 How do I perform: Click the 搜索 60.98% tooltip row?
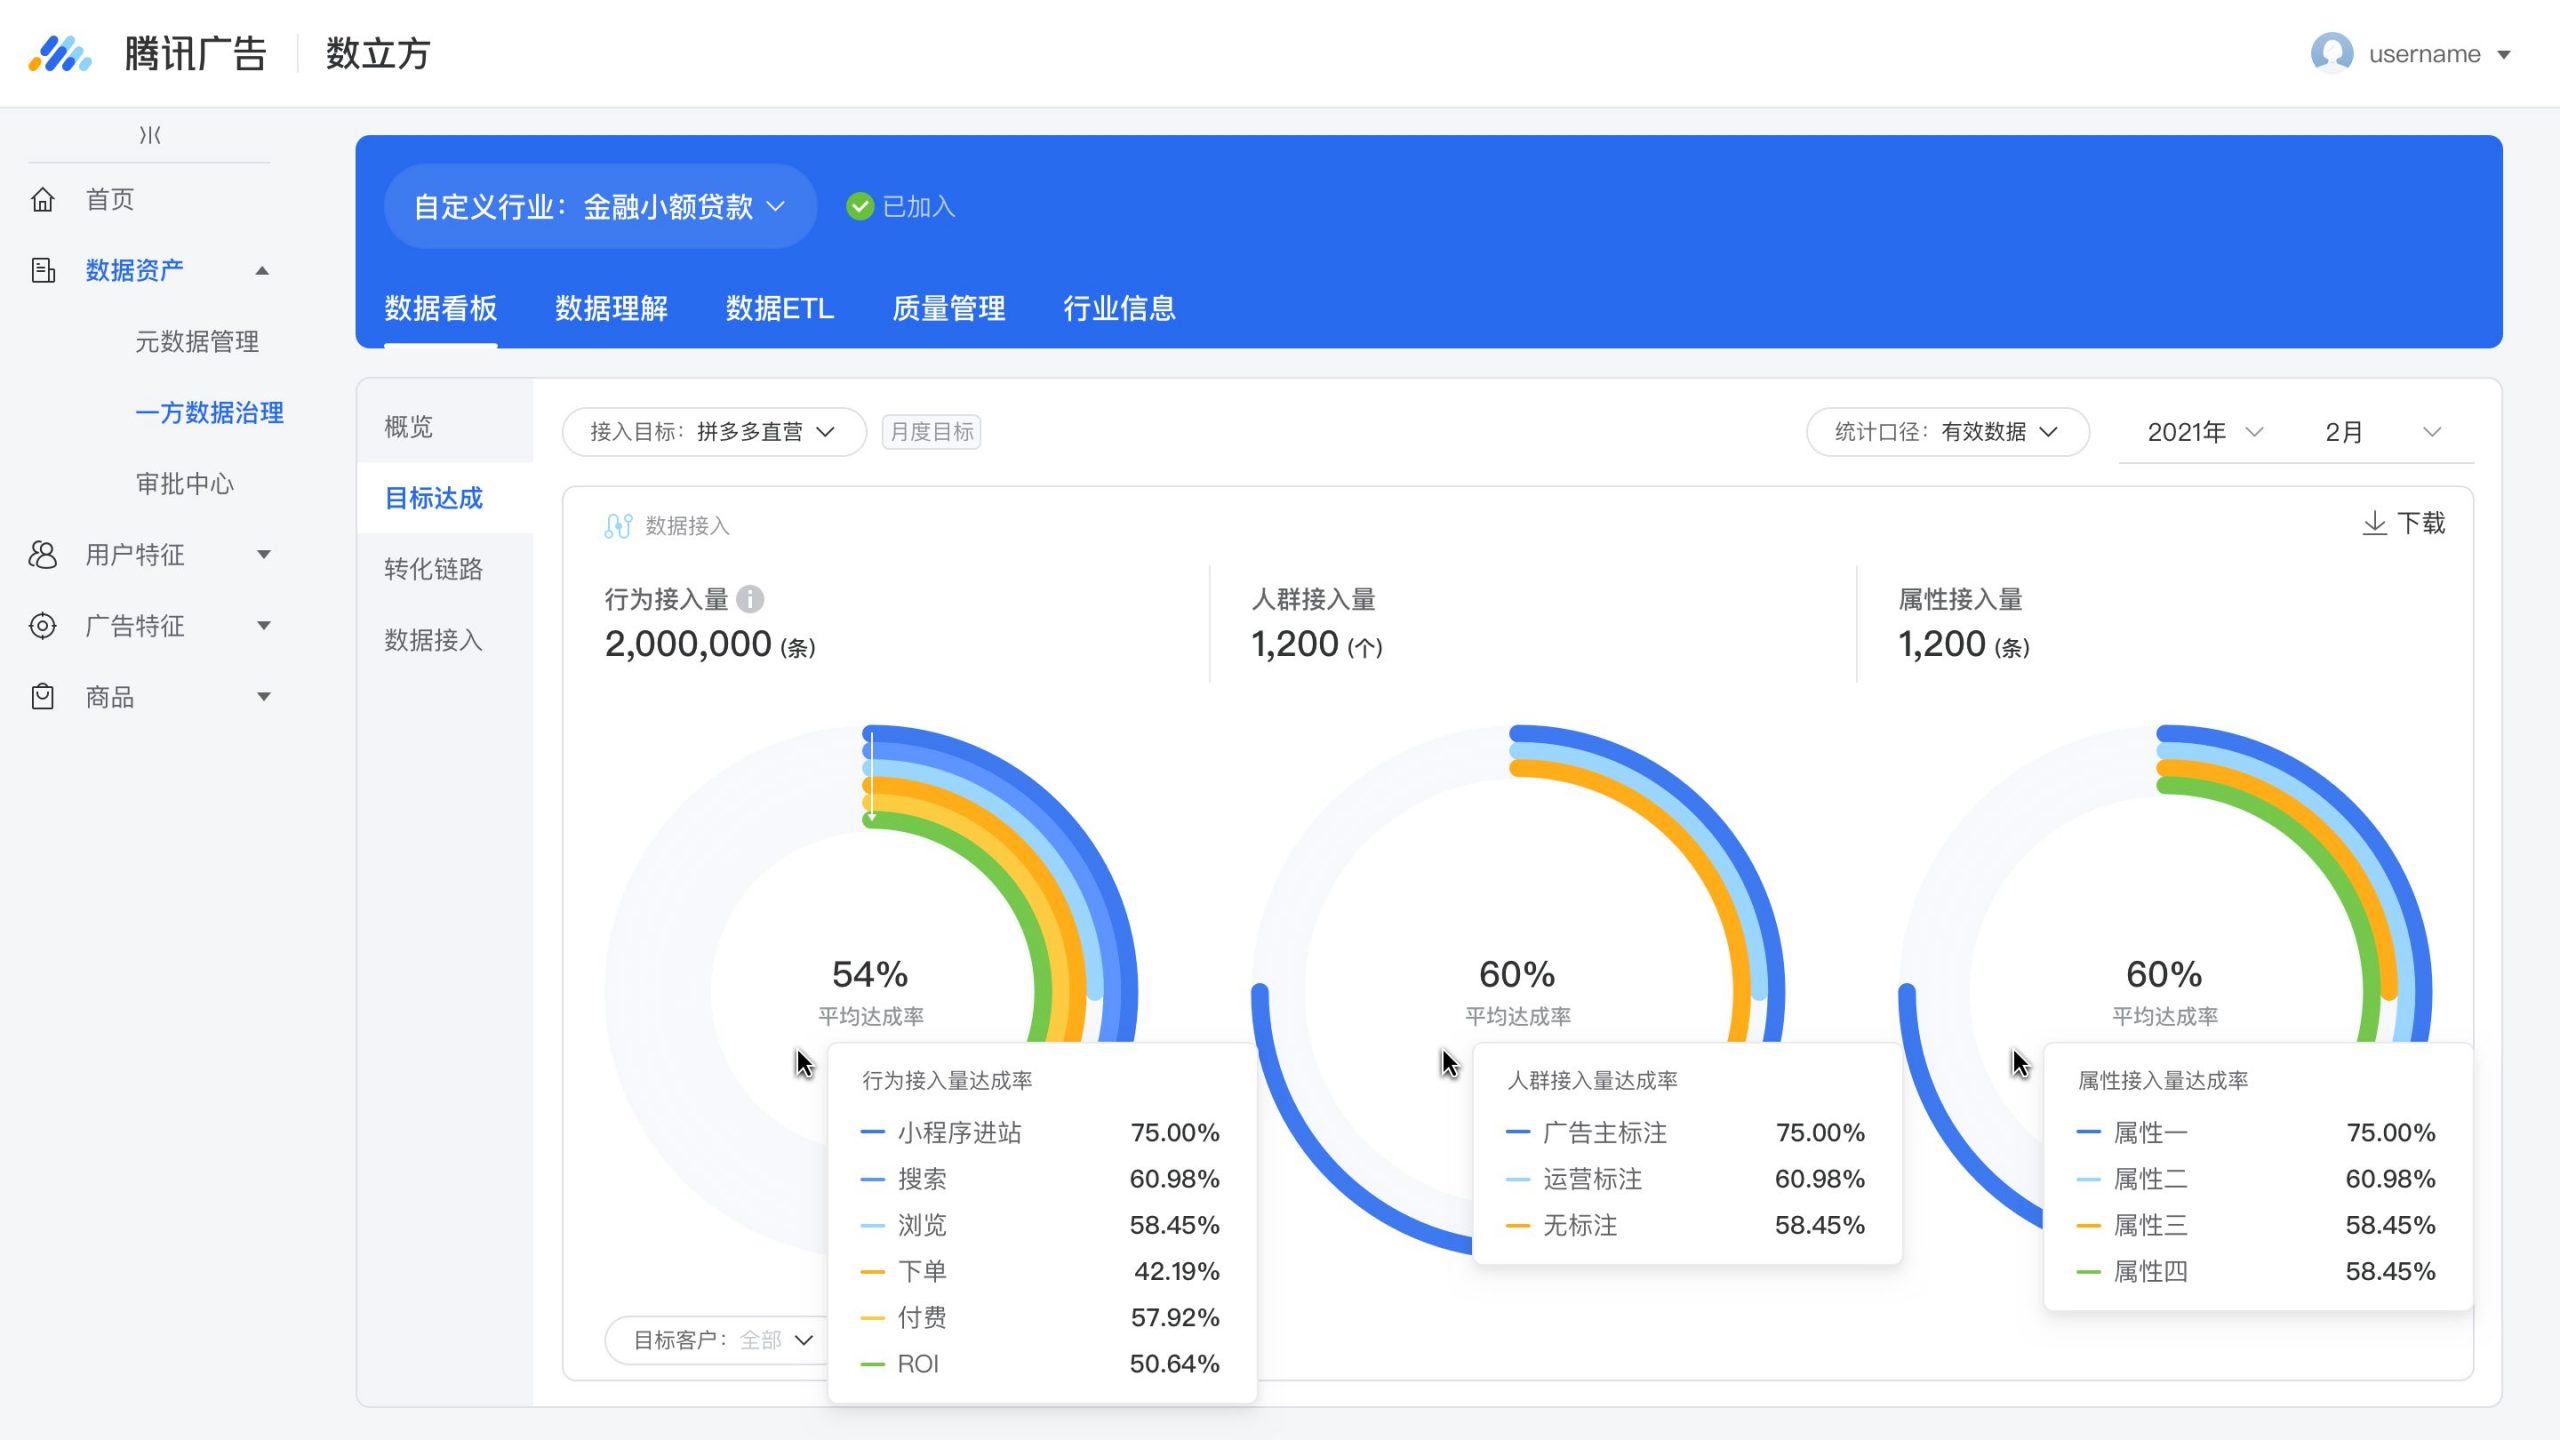click(x=1040, y=1179)
